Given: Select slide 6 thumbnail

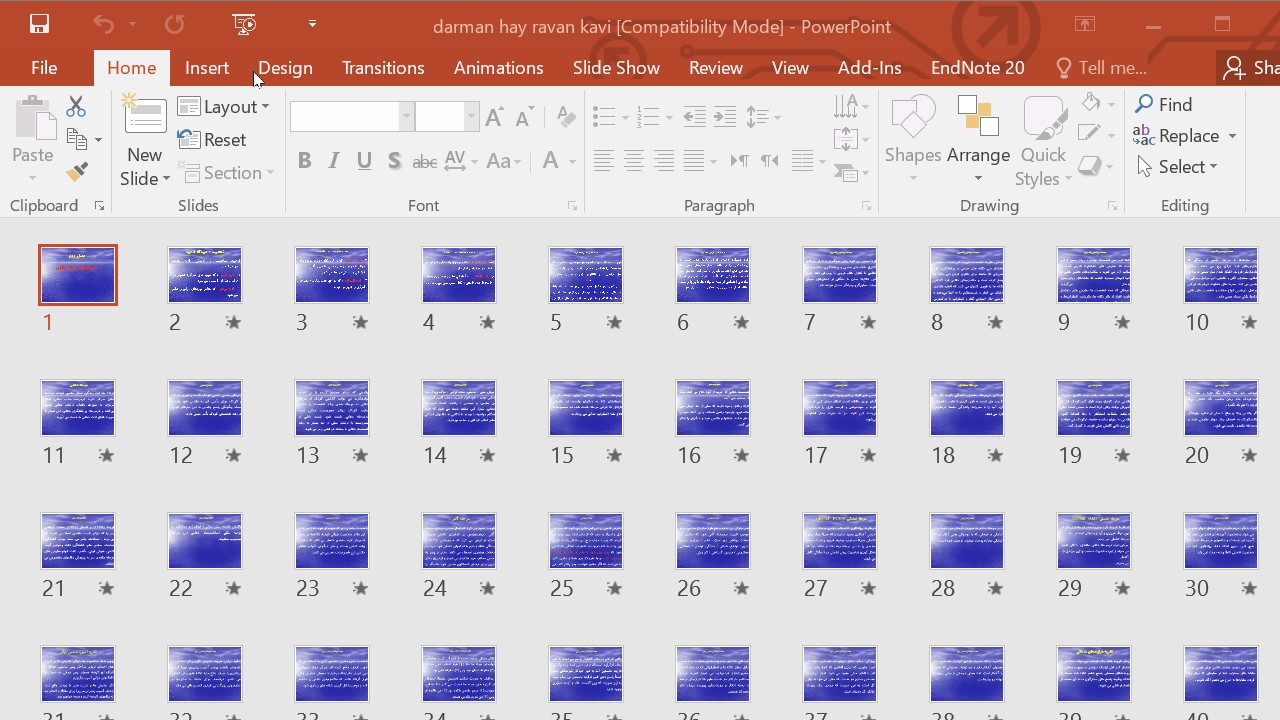Looking at the screenshot, I should coord(713,275).
